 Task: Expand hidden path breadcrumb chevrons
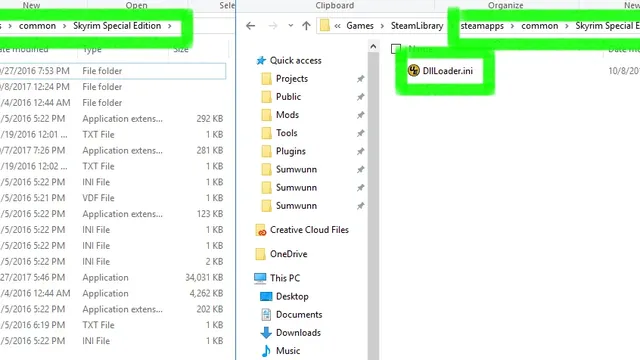tap(338, 26)
